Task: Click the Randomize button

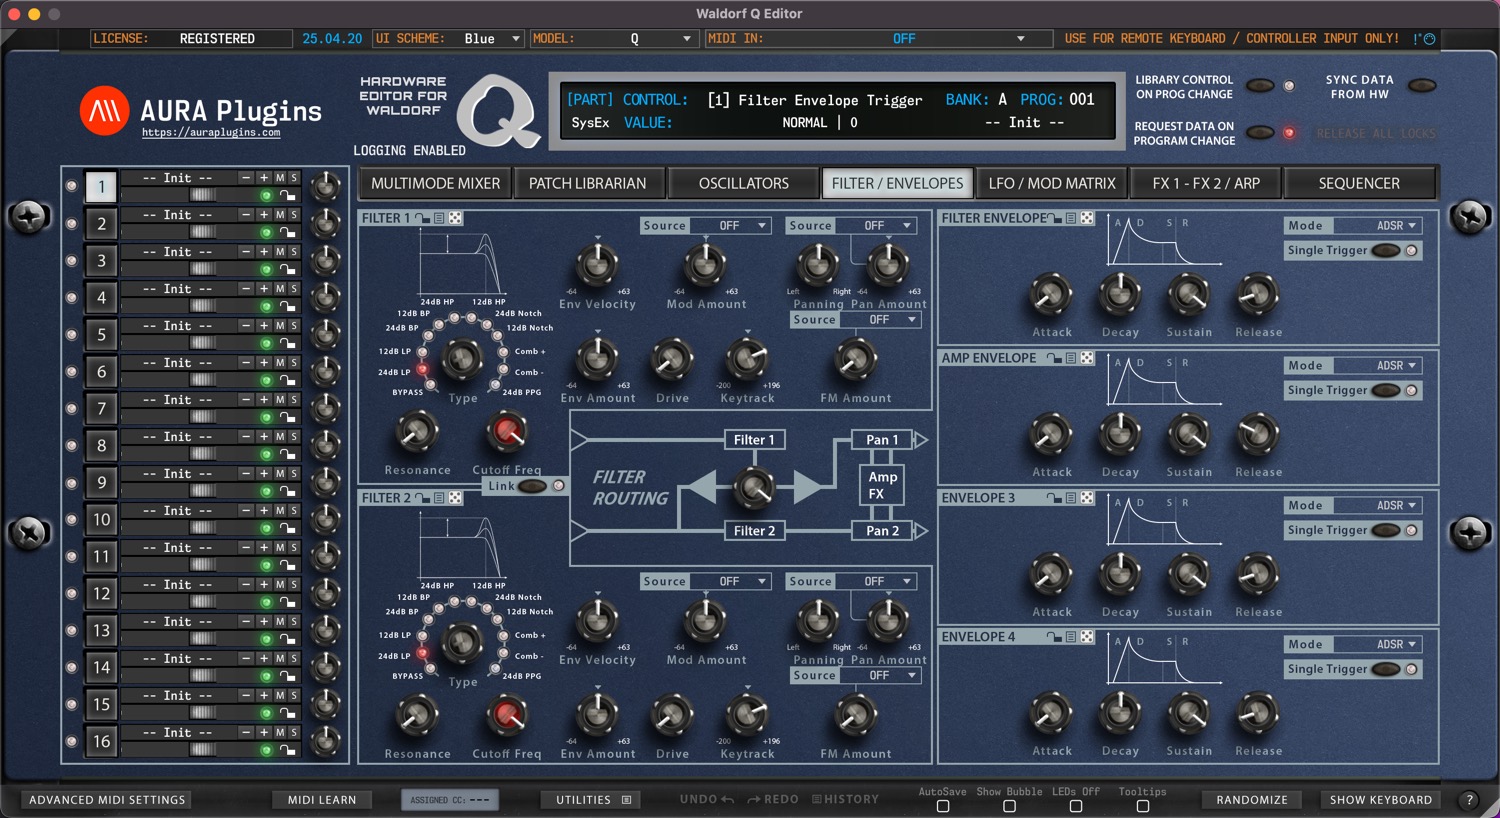Action: 1252,800
